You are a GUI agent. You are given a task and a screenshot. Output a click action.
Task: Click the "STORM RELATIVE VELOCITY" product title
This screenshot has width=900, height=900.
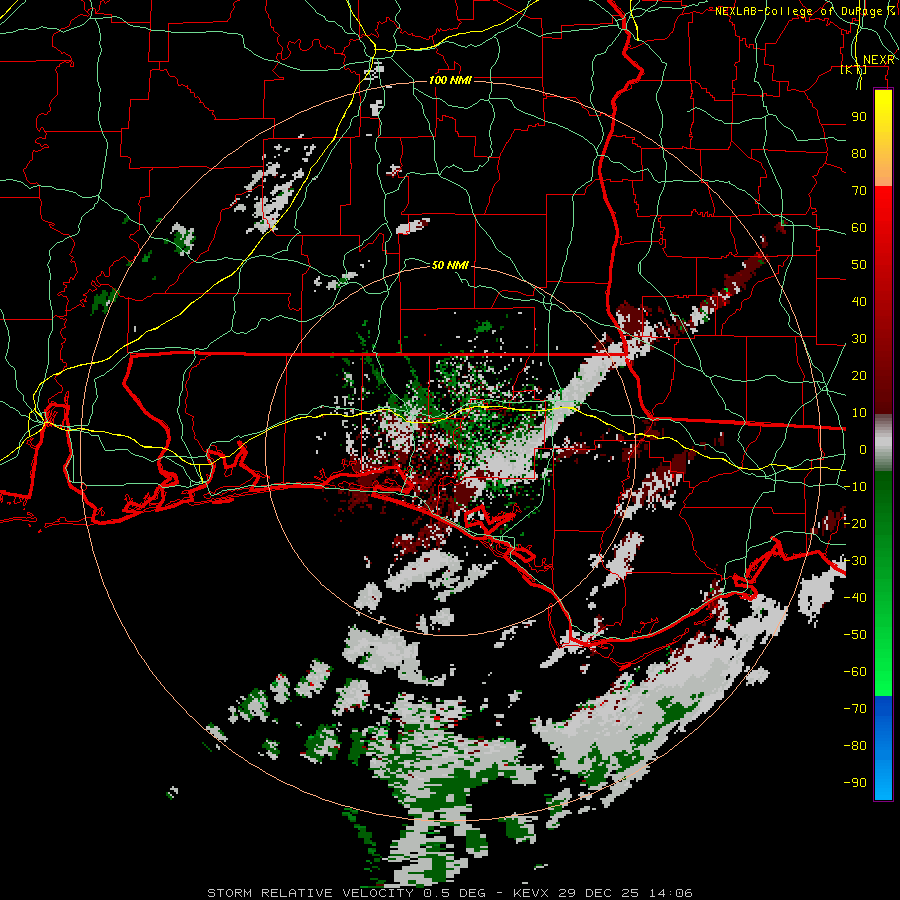(x=309, y=893)
